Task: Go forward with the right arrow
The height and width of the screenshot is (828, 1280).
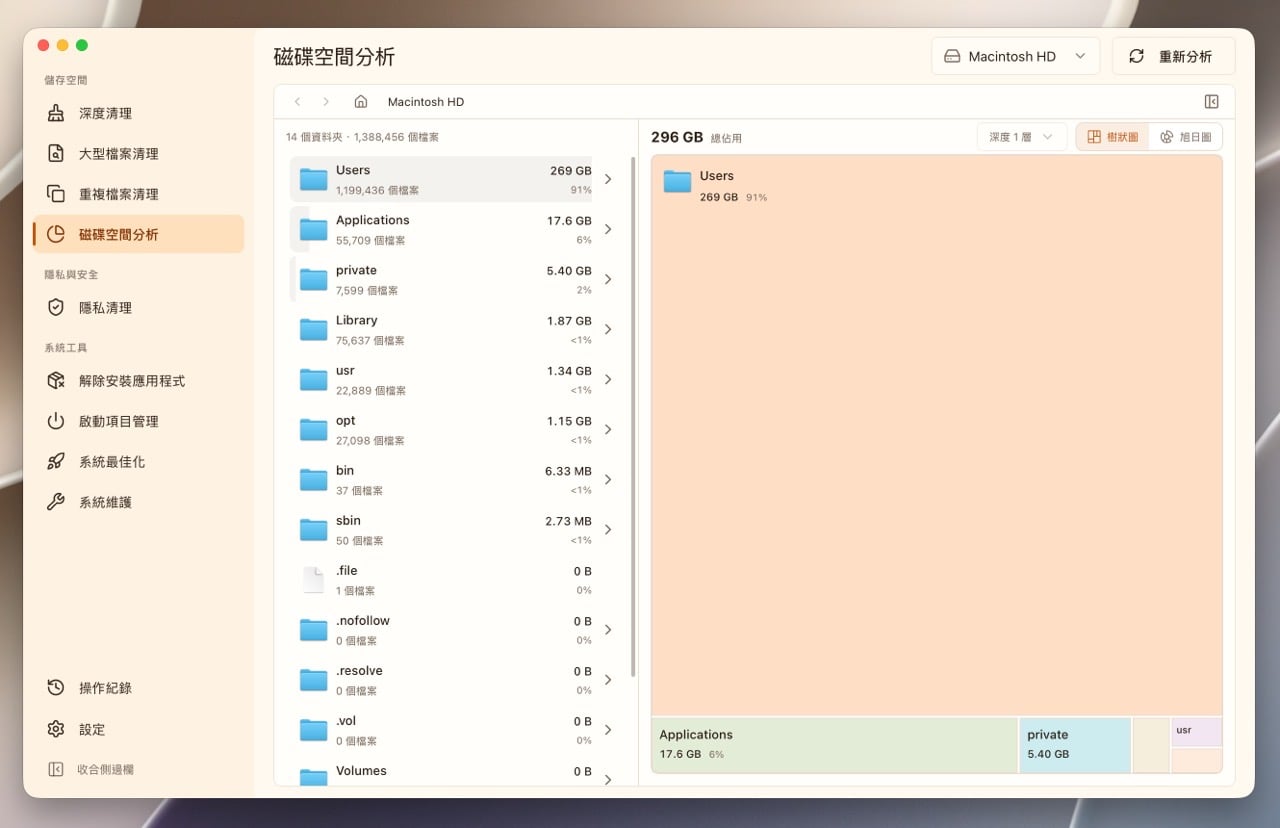Action: (326, 102)
